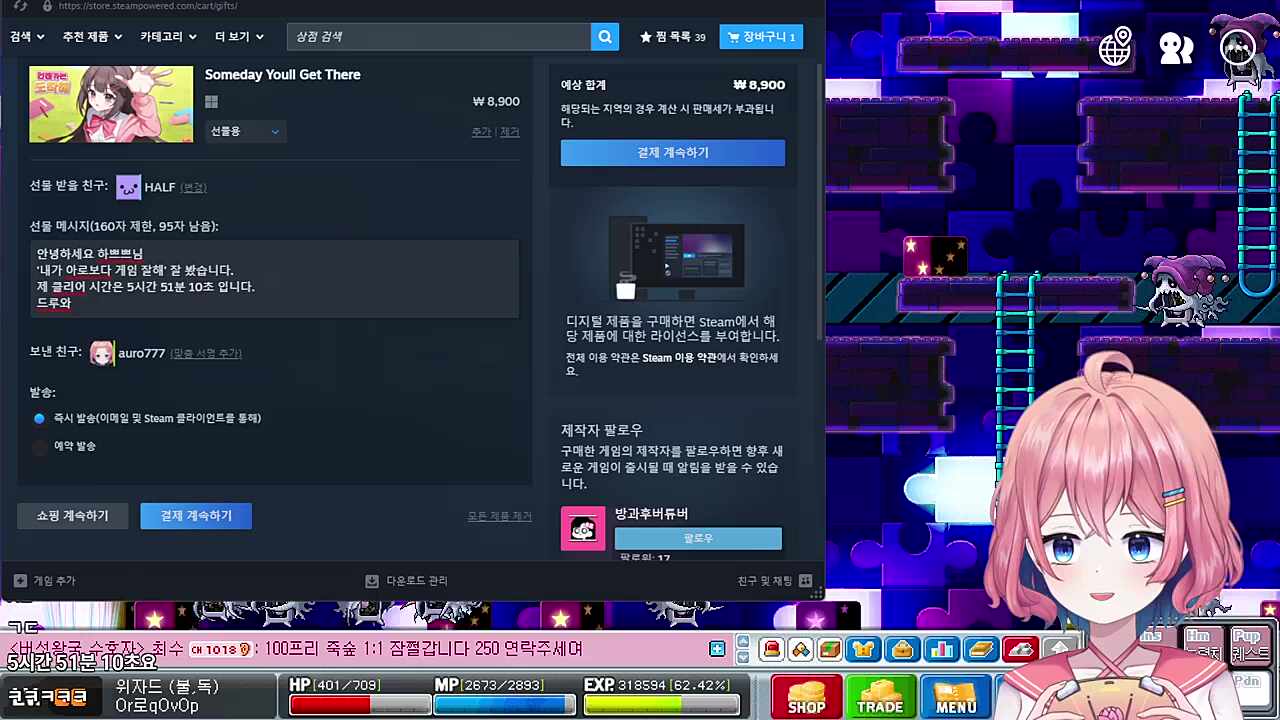Open the 선물용 purchase type dropdown
Viewport: 1280px width, 720px height.
point(244,131)
